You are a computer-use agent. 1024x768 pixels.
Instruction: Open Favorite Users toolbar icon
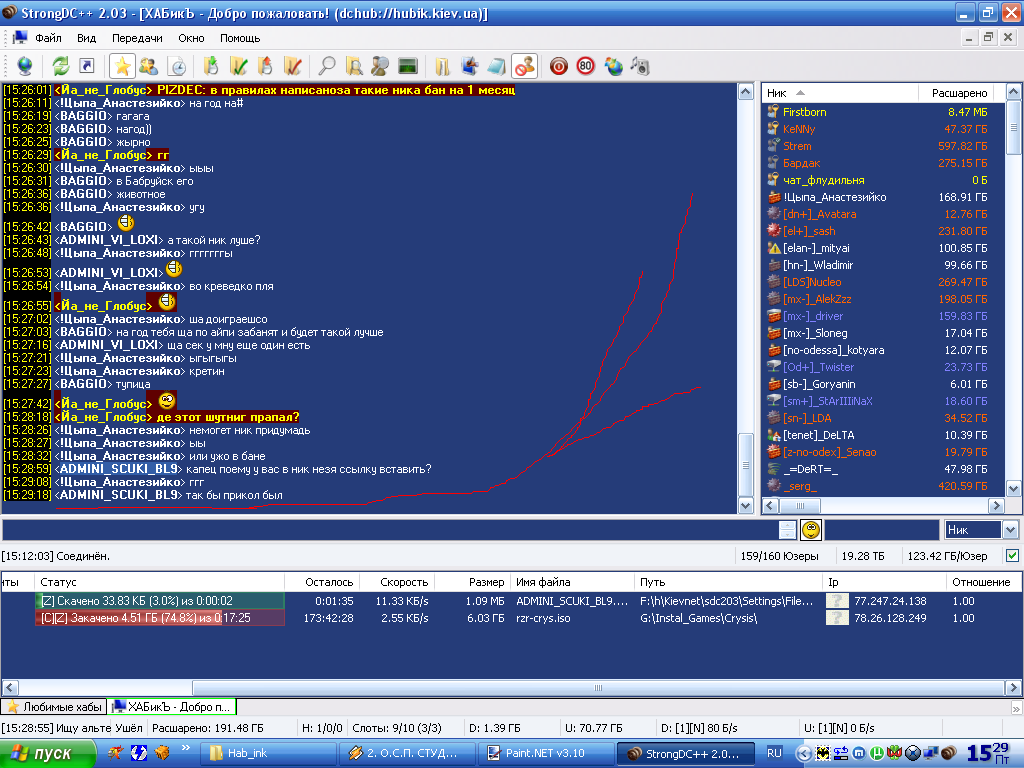(148, 66)
